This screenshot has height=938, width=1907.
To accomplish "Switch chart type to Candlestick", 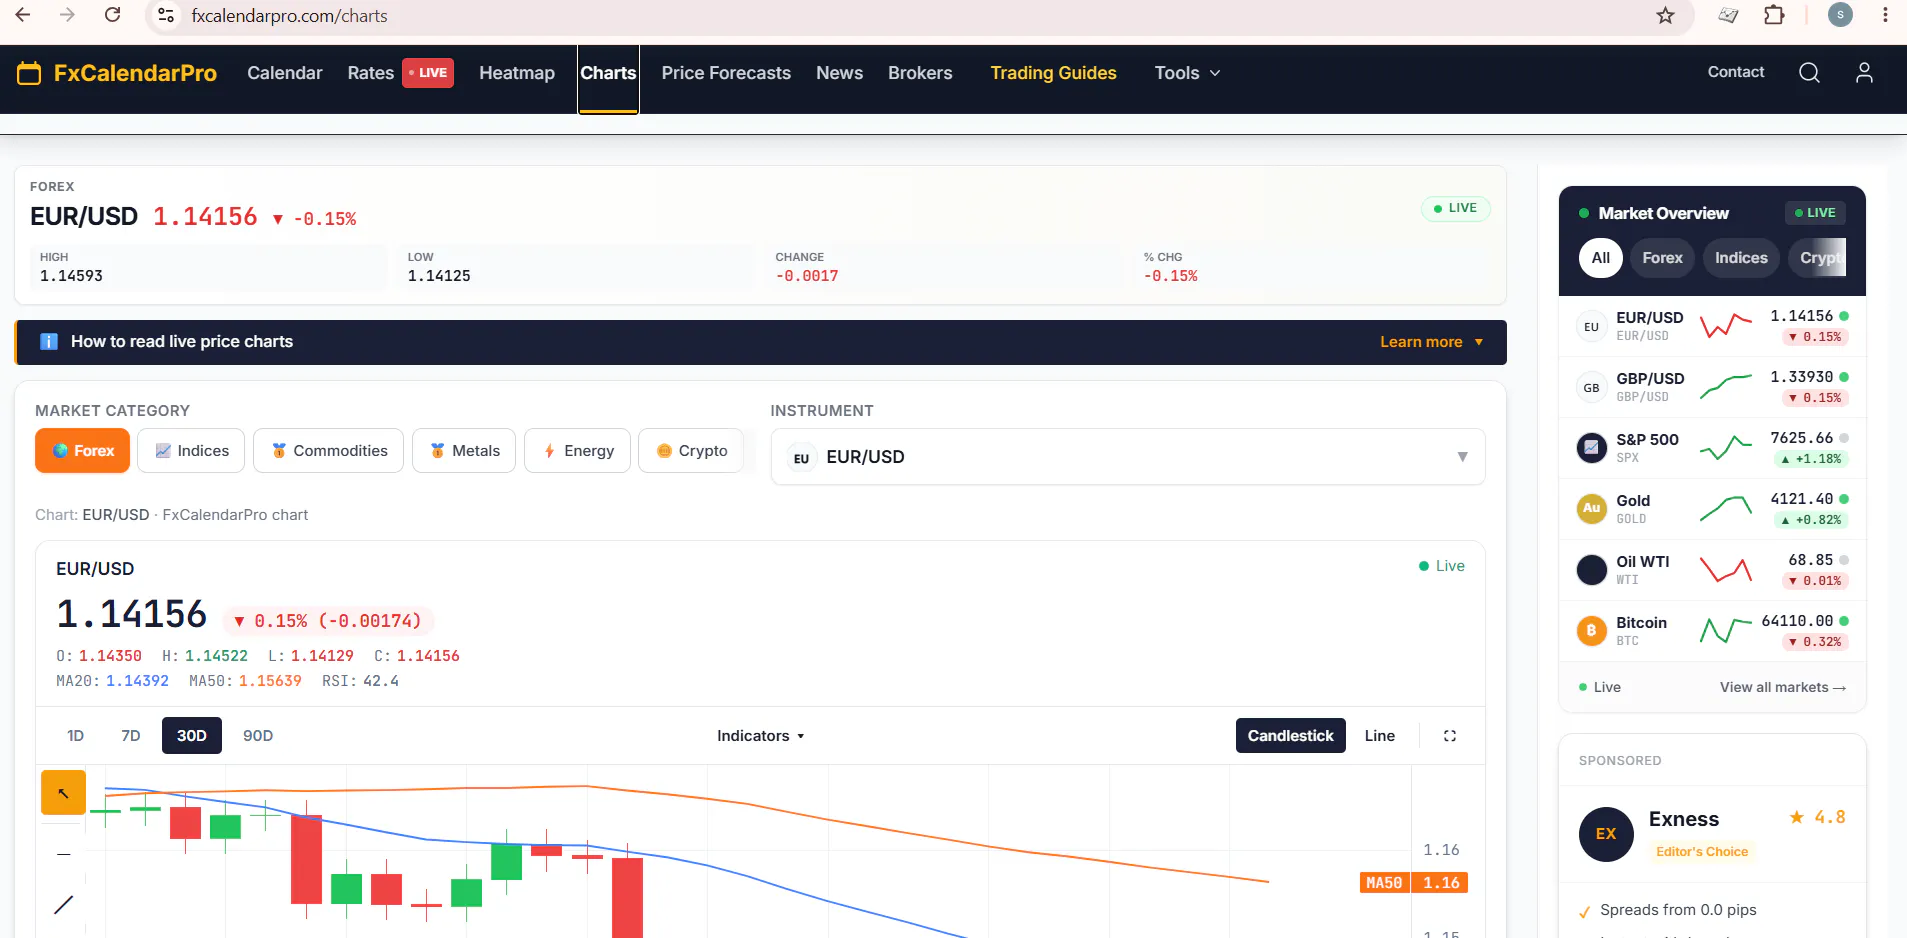I will coord(1290,736).
